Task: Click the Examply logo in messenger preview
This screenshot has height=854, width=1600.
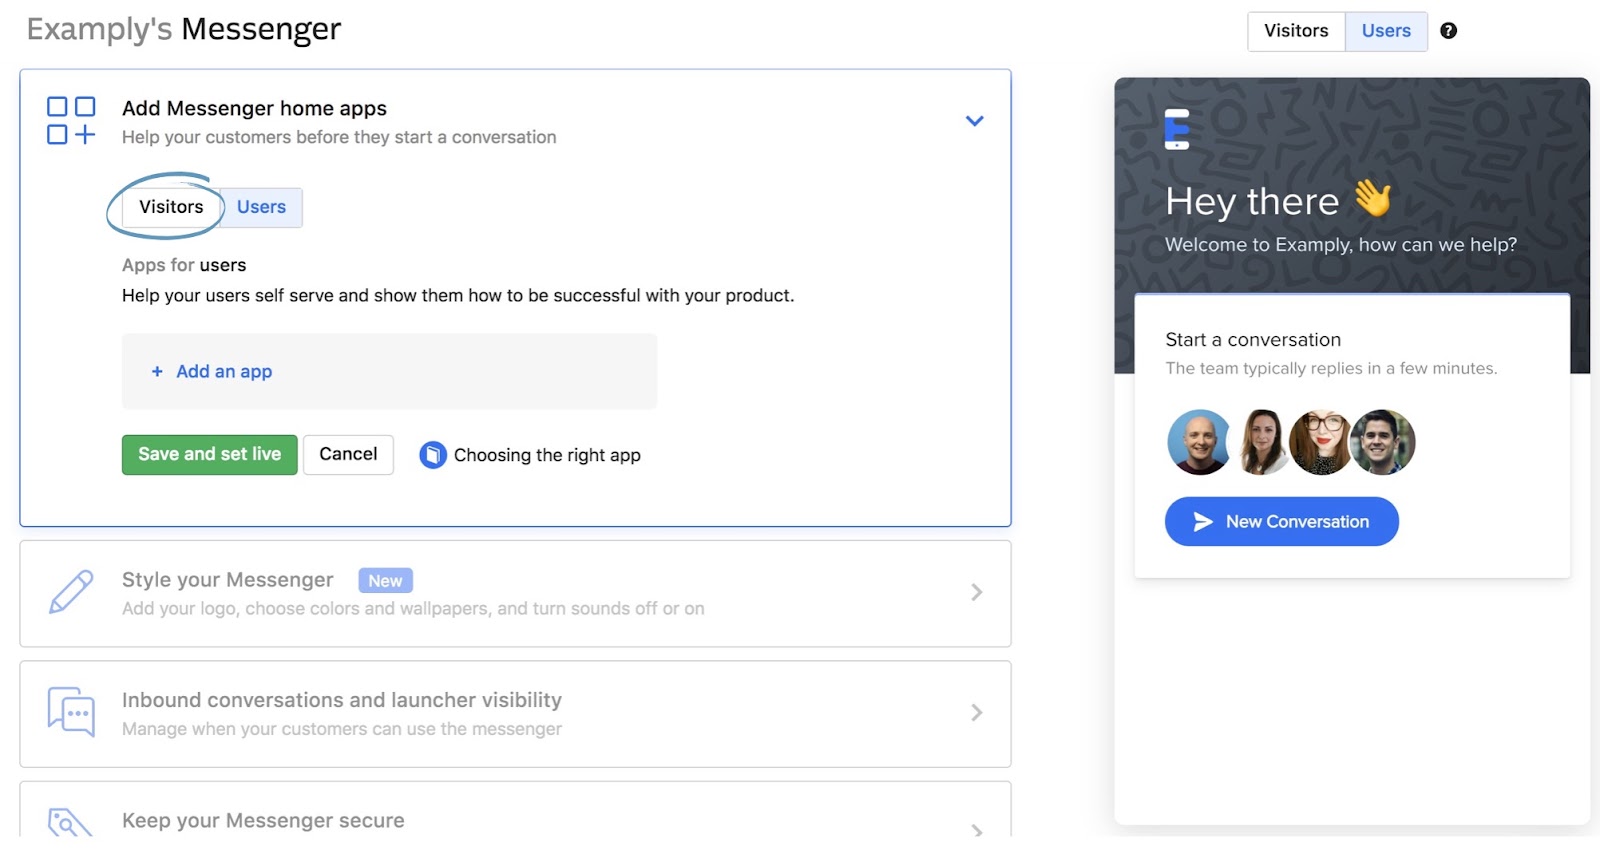Action: click(1177, 129)
